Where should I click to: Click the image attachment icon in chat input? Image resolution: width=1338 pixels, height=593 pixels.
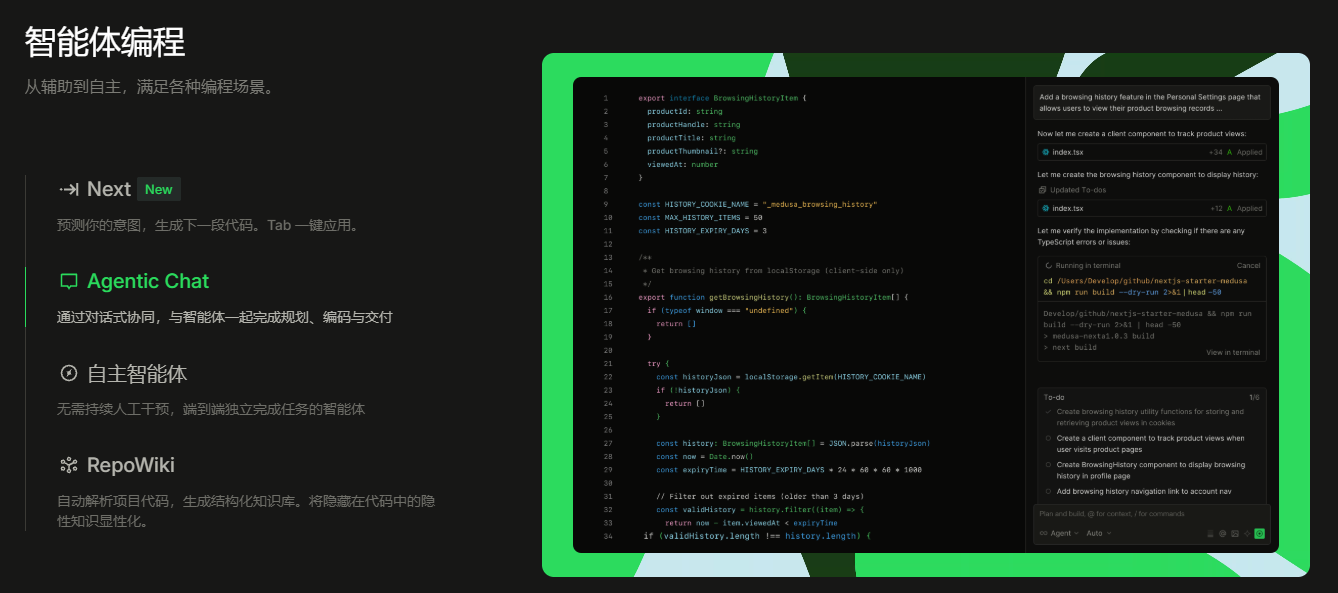(x=1234, y=534)
